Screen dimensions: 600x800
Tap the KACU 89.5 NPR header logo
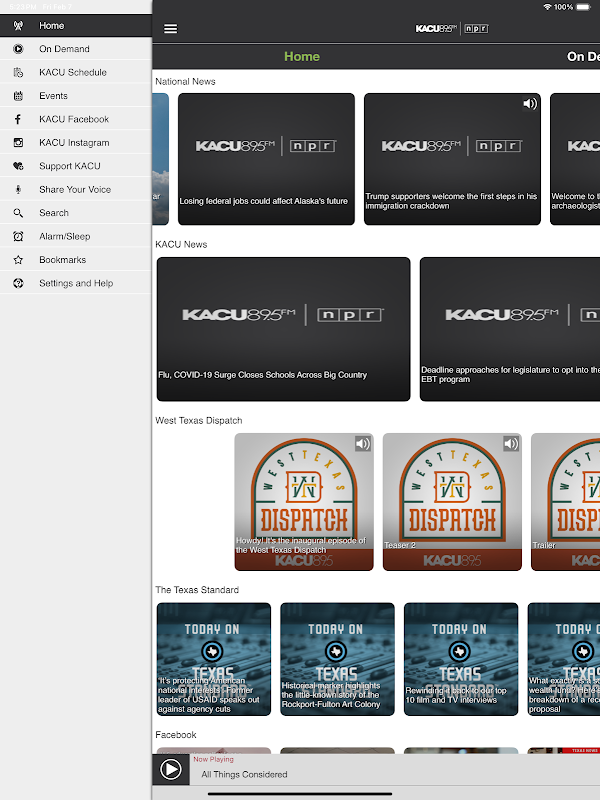coord(452,29)
